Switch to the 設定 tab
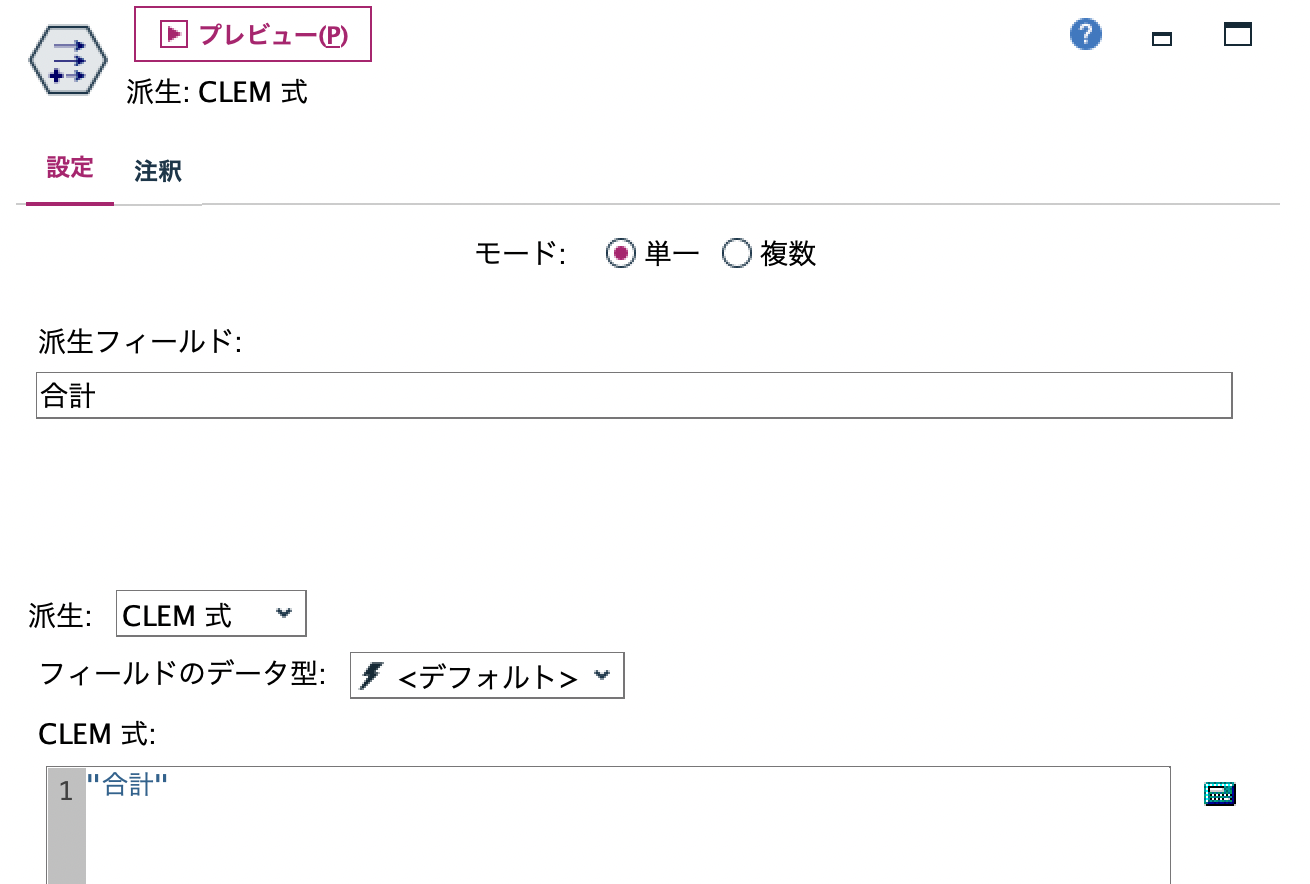 [x=67, y=170]
